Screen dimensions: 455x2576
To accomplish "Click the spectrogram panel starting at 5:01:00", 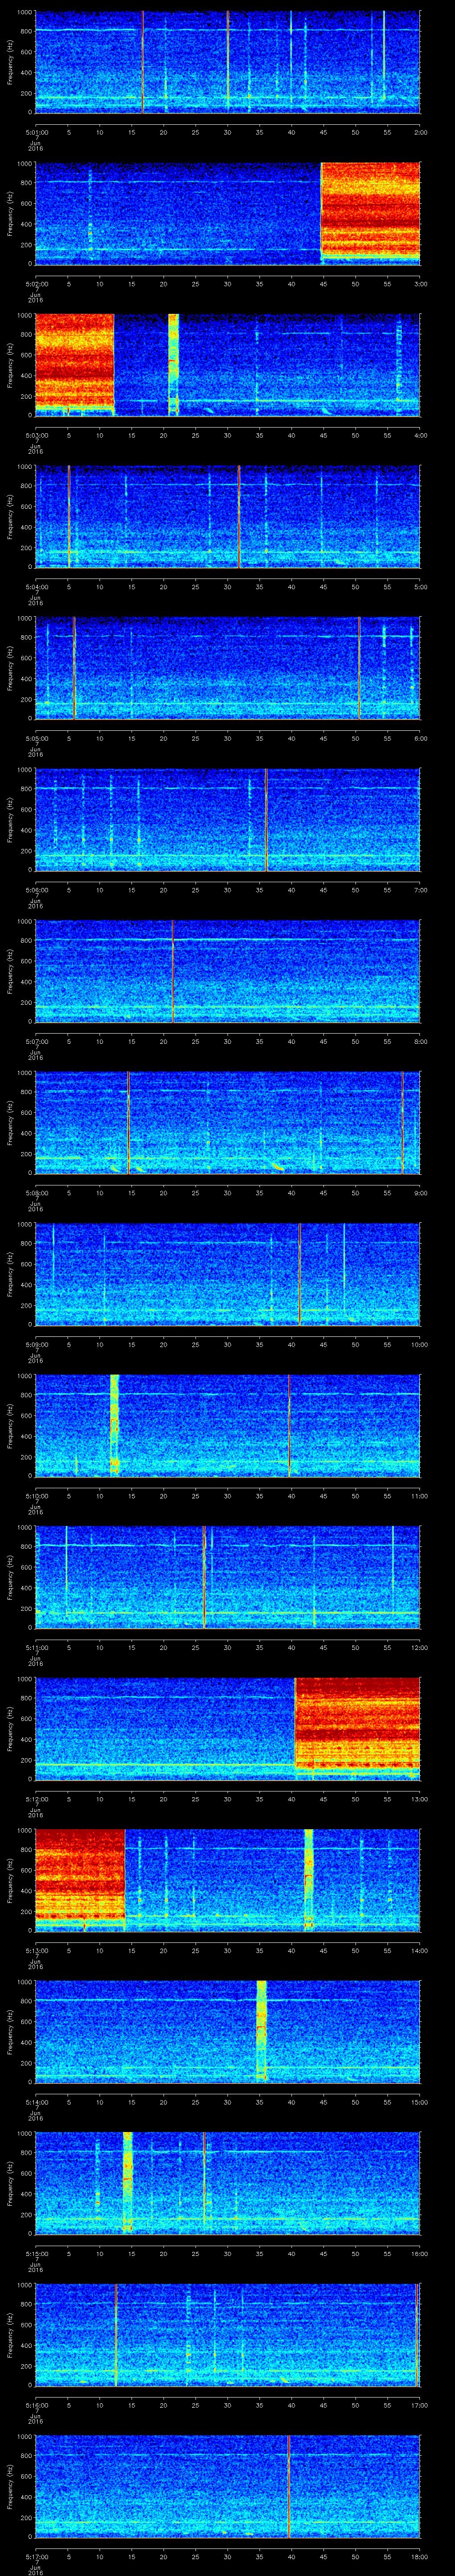I will (x=228, y=62).
